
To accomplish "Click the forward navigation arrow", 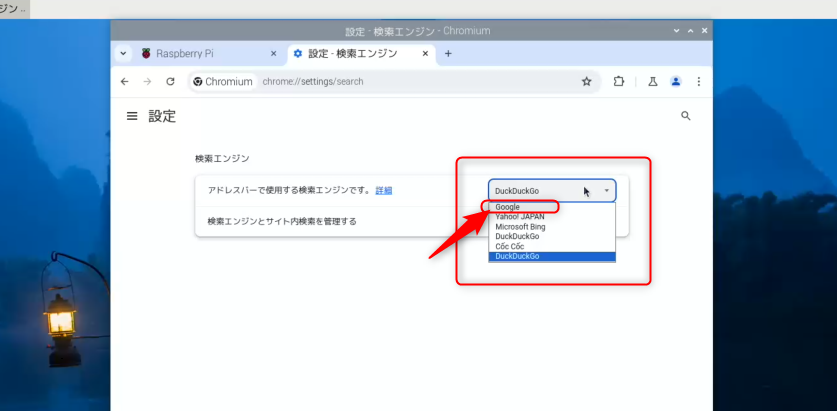I will point(147,82).
